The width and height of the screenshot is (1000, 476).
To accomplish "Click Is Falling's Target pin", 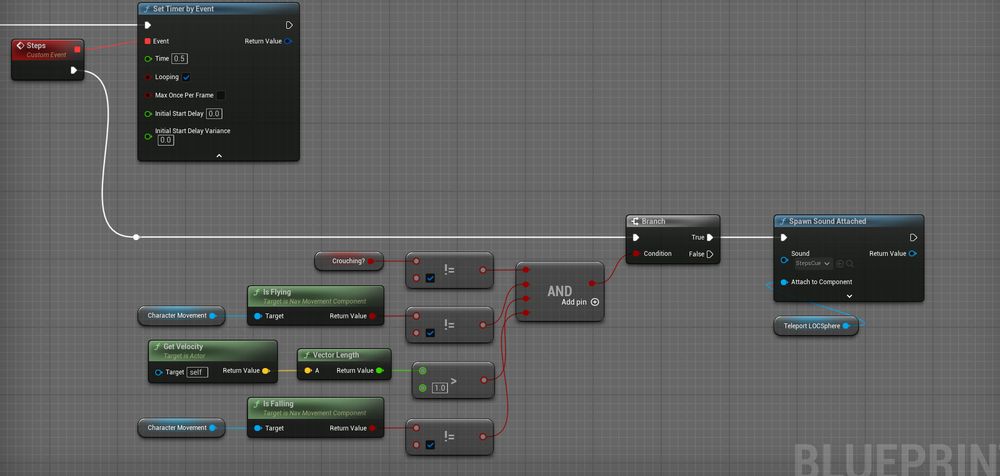I will coord(258,428).
